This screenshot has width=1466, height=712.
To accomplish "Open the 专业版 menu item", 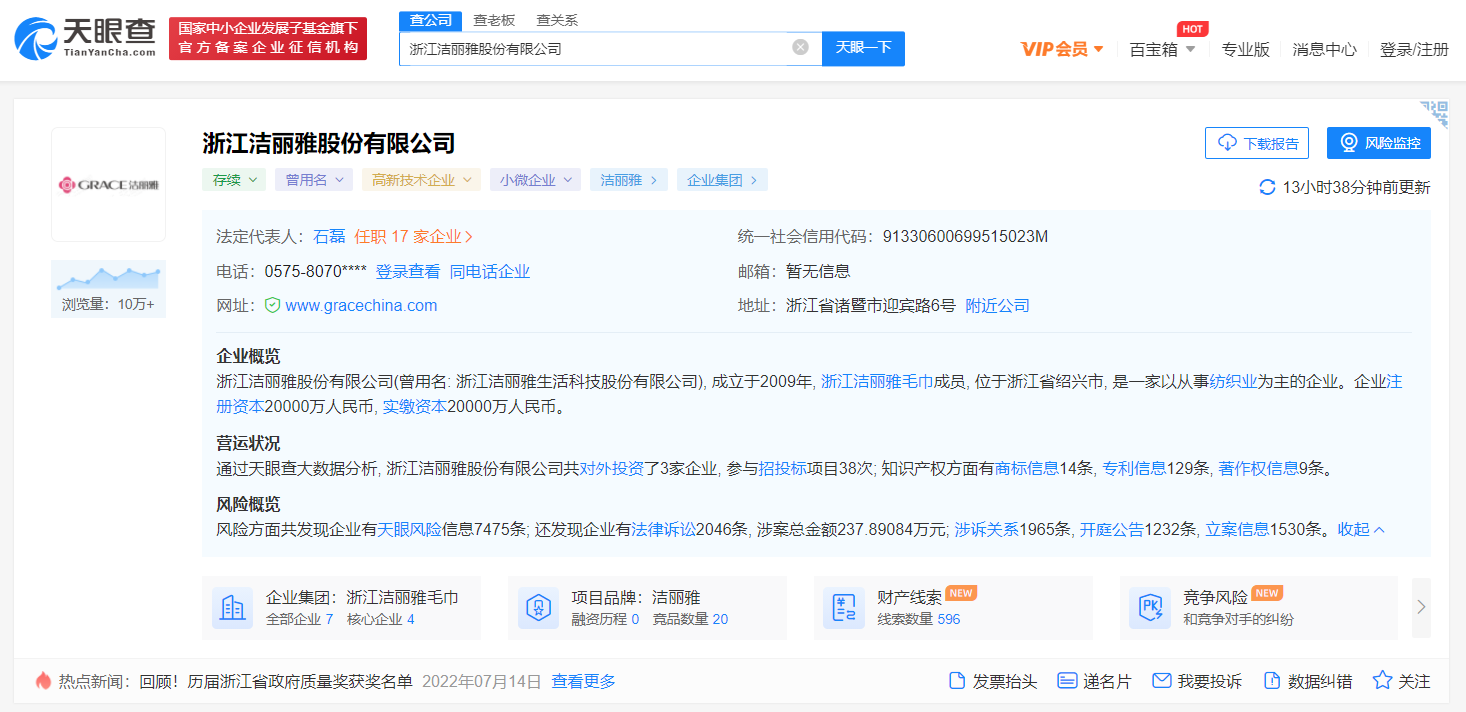I will coord(1245,49).
